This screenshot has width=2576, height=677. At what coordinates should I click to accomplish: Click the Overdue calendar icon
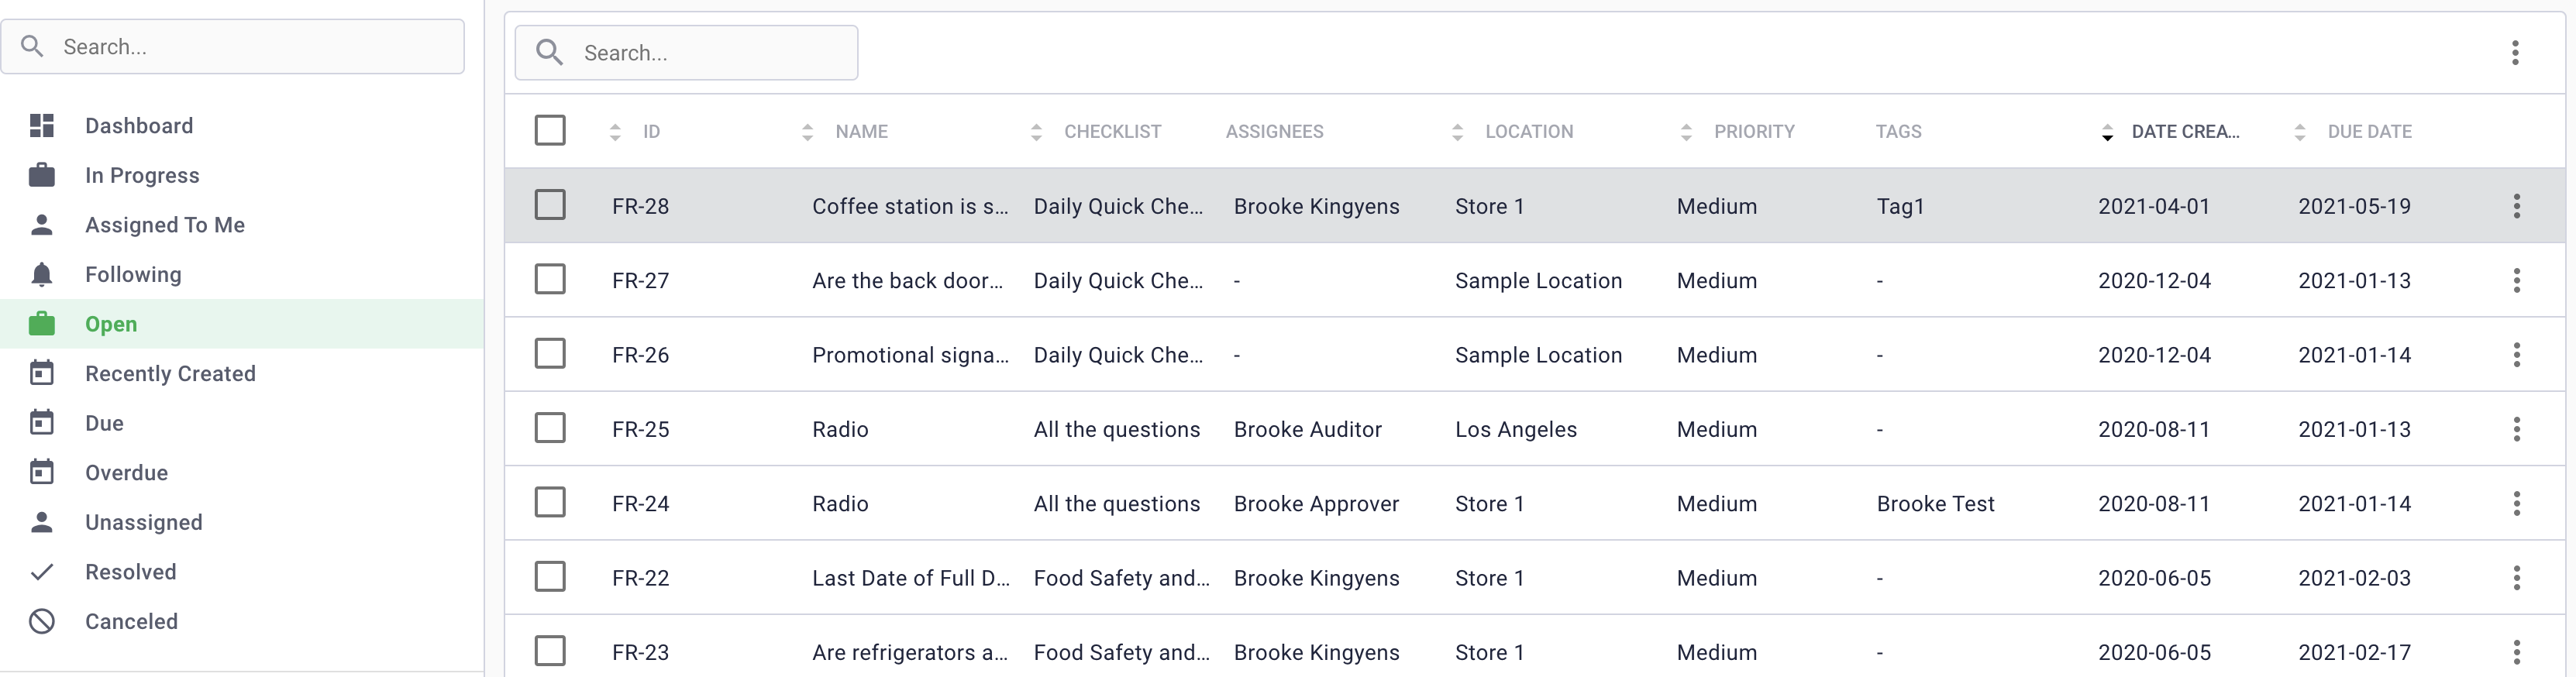pos(41,472)
